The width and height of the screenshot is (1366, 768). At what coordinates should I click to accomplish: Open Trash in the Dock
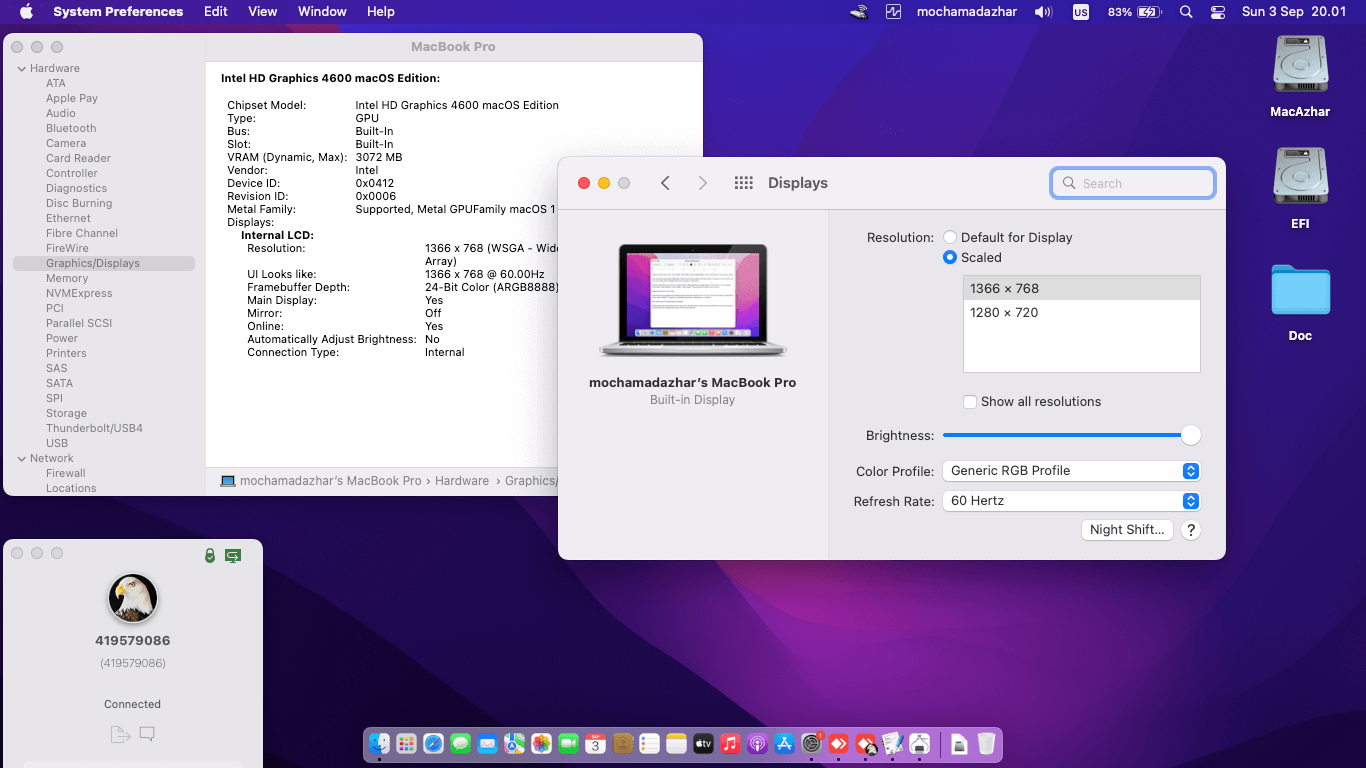point(986,744)
